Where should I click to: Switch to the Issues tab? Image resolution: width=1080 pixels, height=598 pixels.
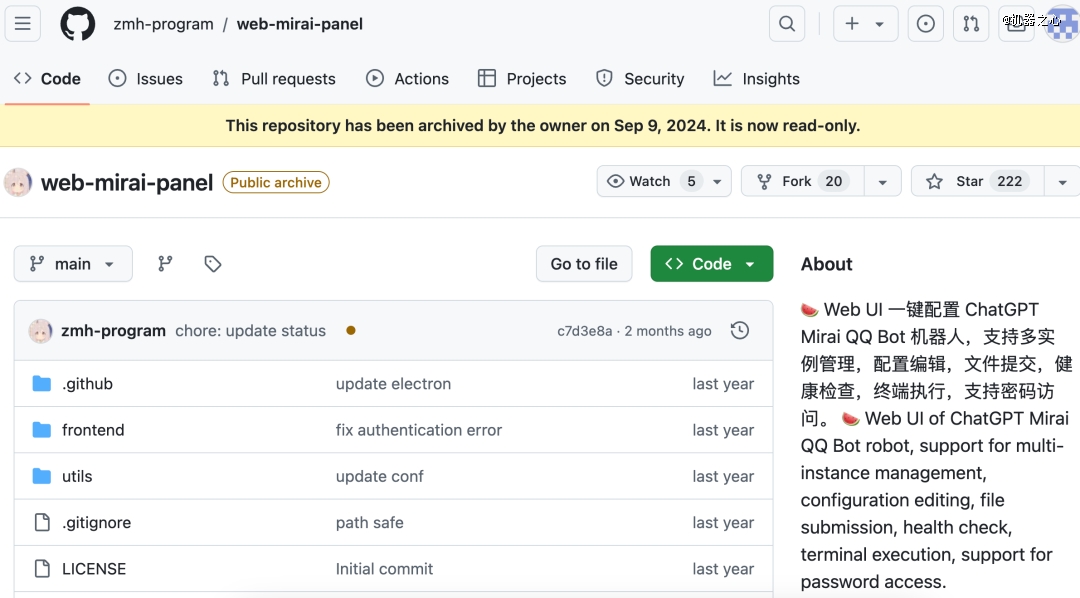(145, 79)
